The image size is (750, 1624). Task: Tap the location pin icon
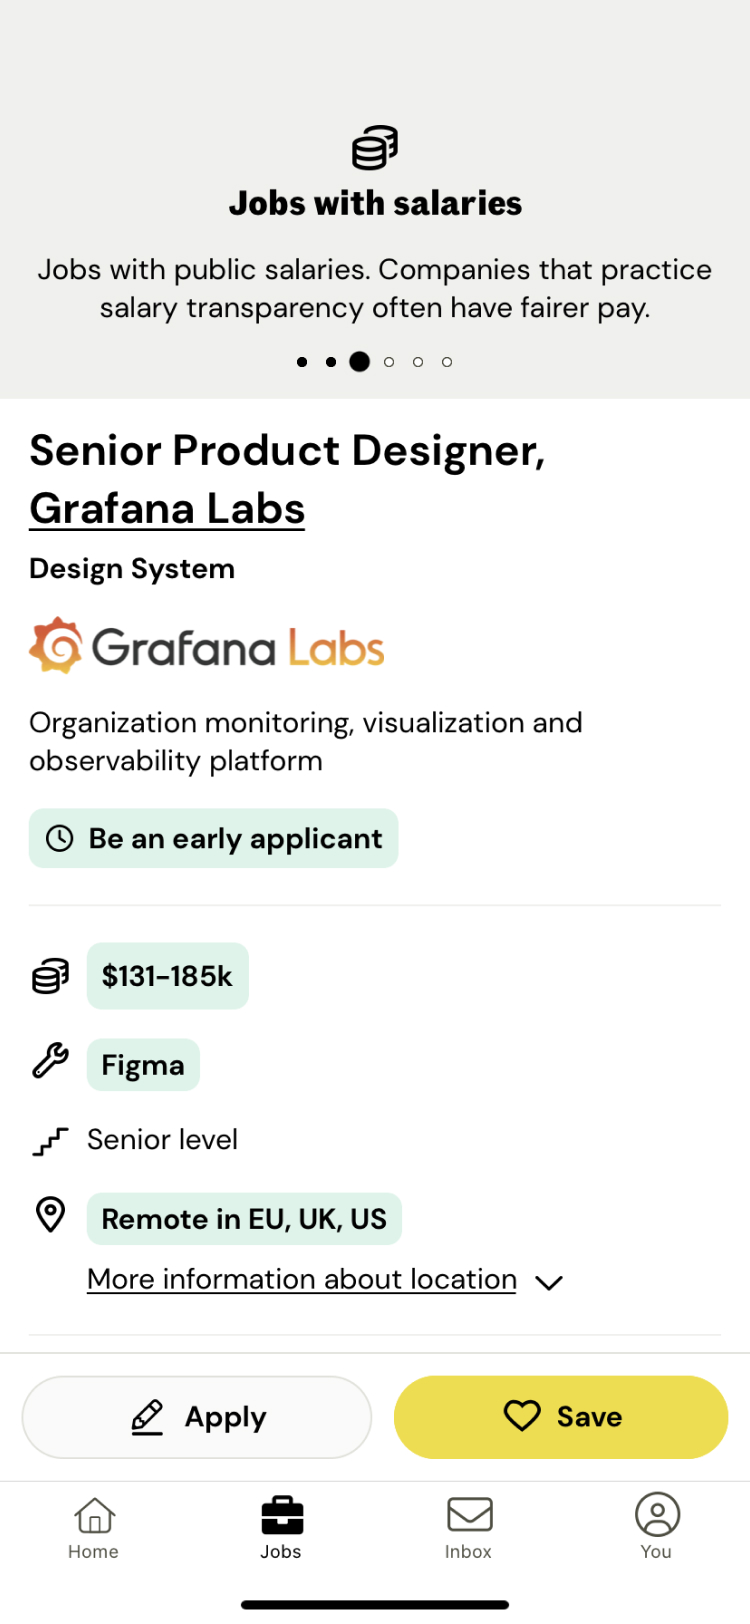pos(50,1214)
